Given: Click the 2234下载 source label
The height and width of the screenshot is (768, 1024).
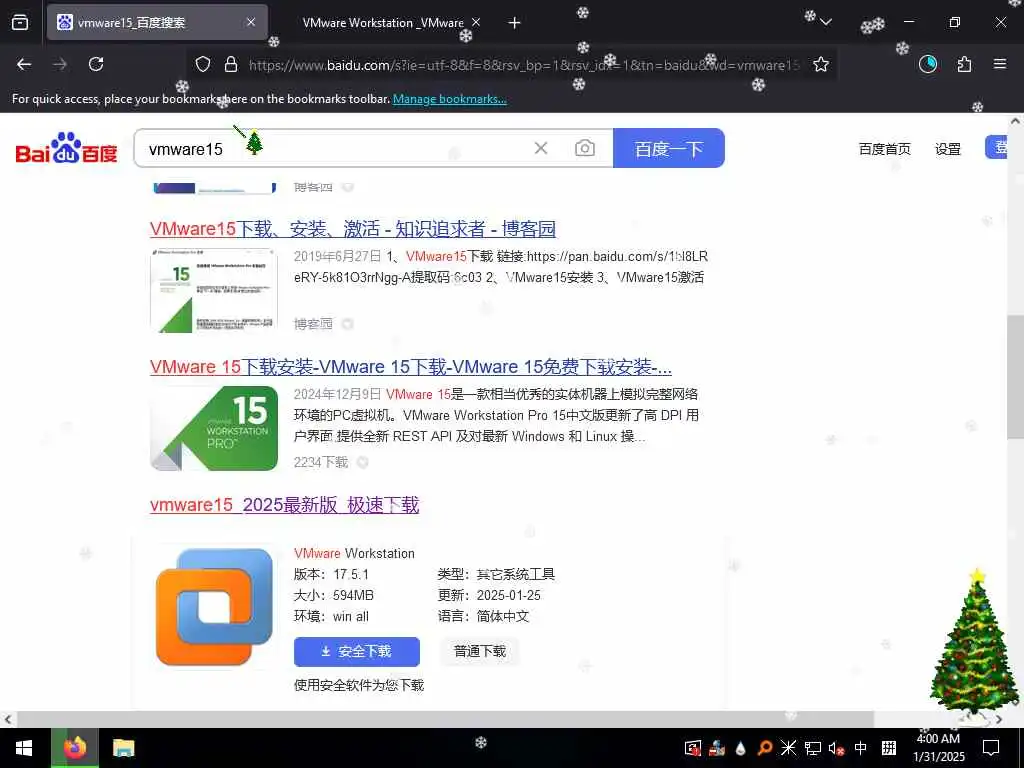Looking at the screenshot, I should click(321, 462).
